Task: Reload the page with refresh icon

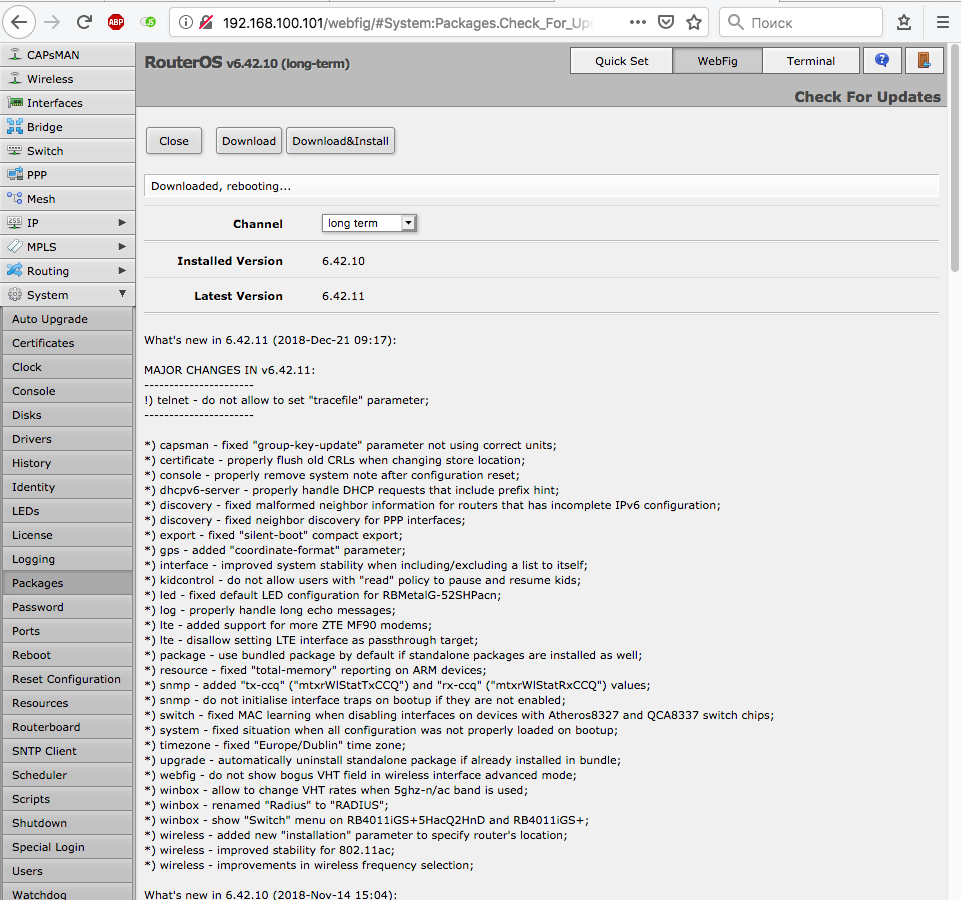Action: [84, 23]
